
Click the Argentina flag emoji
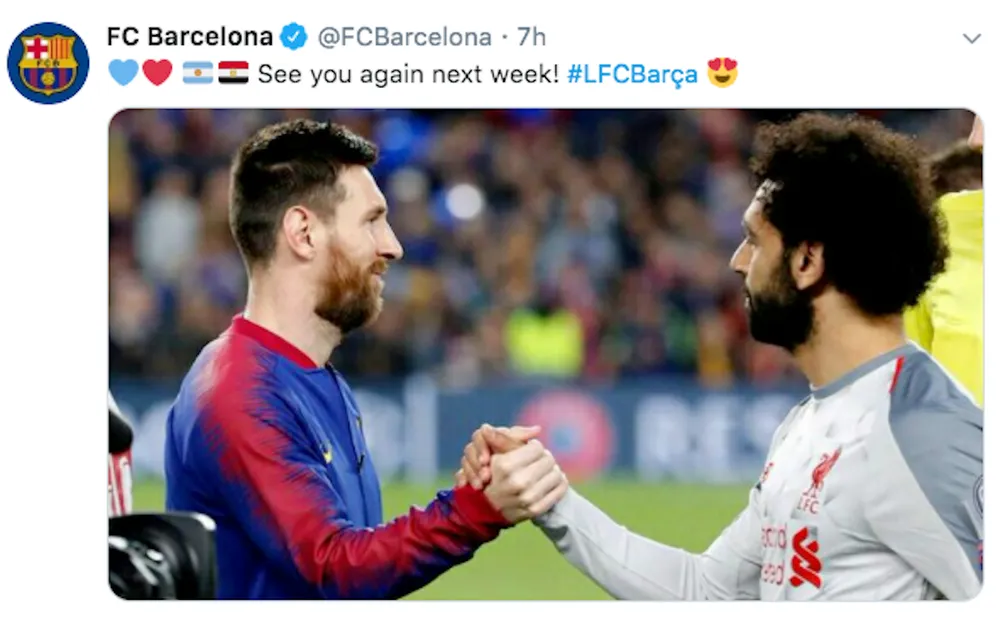click(198, 73)
